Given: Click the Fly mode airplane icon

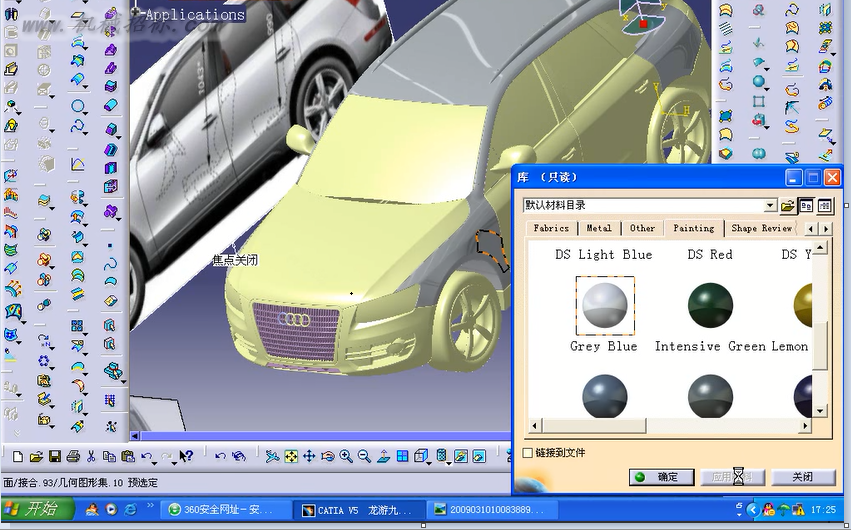Looking at the screenshot, I should pyautogui.click(x=272, y=457).
